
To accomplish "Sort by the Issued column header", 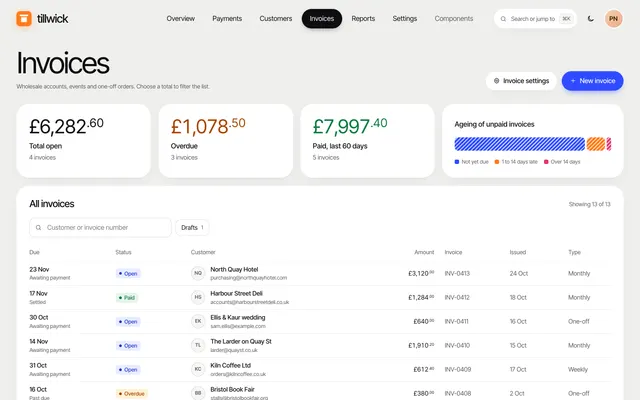I will coord(518,252).
